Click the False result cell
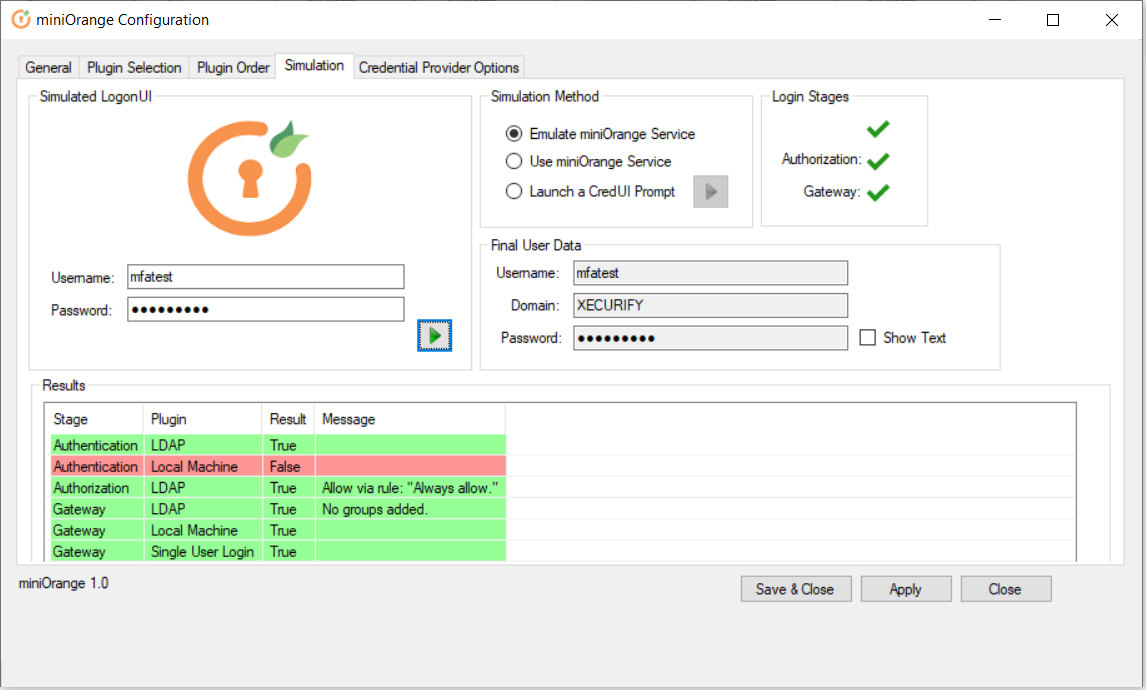Image resolution: width=1146 pixels, height=690 pixels. click(x=288, y=466)
